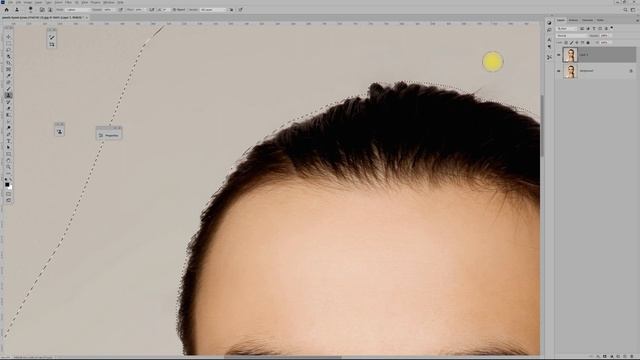
Task: Open the layer Fill value dropdown
Action: point(605,42)
